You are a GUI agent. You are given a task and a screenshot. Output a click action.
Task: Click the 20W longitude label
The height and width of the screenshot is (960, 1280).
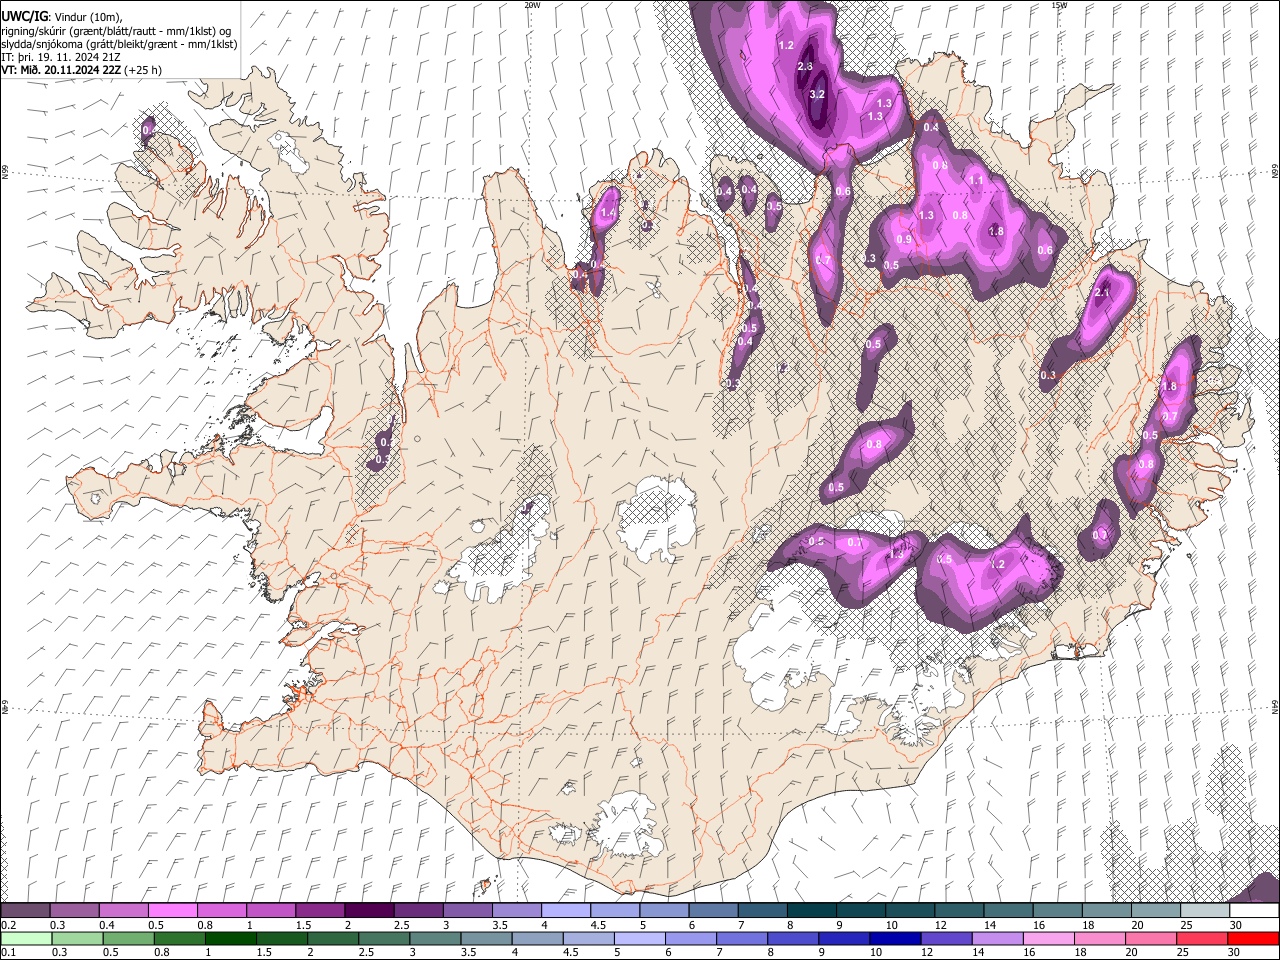533,4
